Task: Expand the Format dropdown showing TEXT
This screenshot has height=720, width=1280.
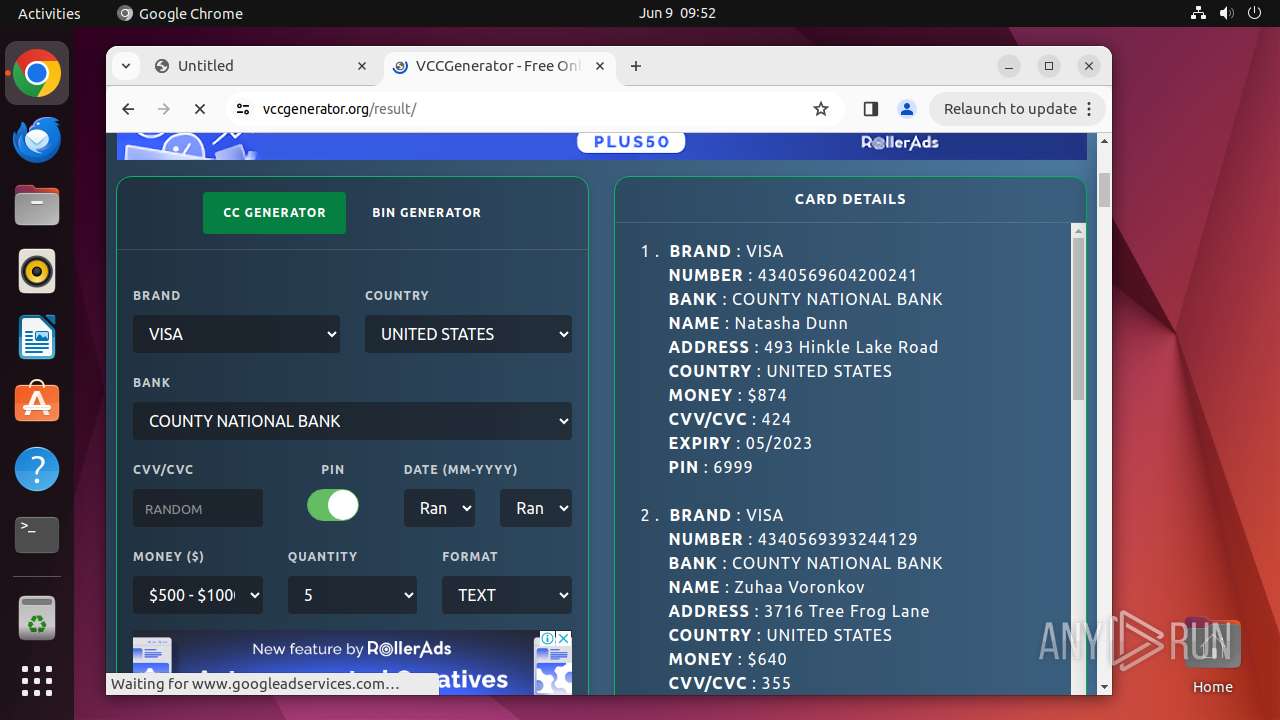Action: [507, 595]
